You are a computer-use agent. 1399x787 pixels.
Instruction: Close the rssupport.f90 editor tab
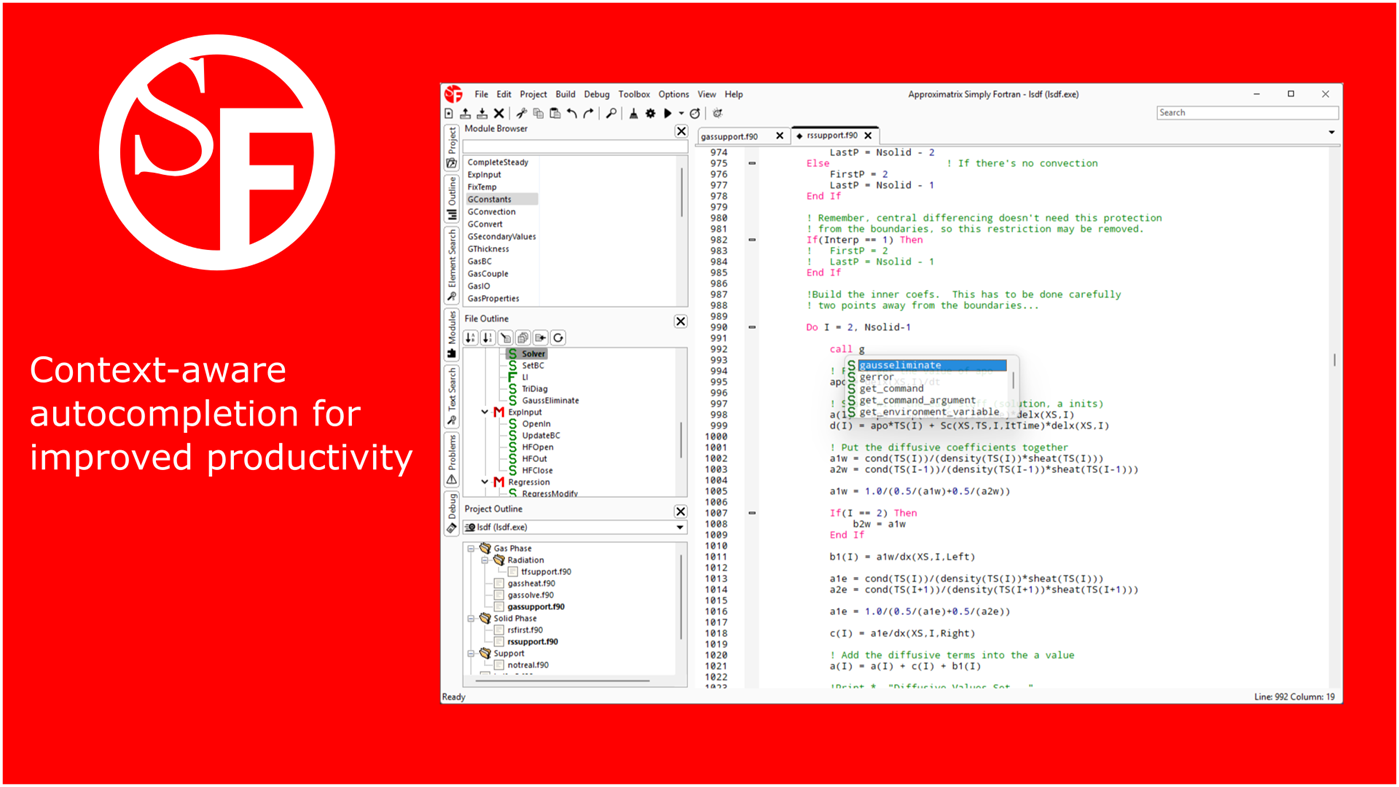(x=868, y=136)
